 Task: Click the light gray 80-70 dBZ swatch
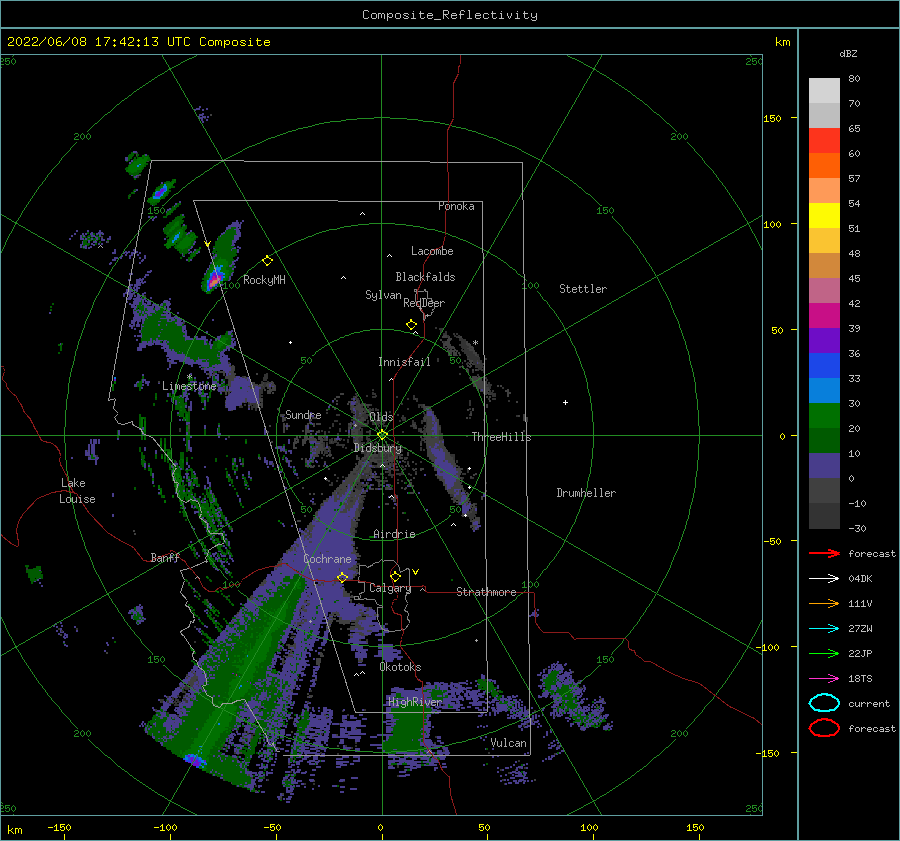coord(824,91)
